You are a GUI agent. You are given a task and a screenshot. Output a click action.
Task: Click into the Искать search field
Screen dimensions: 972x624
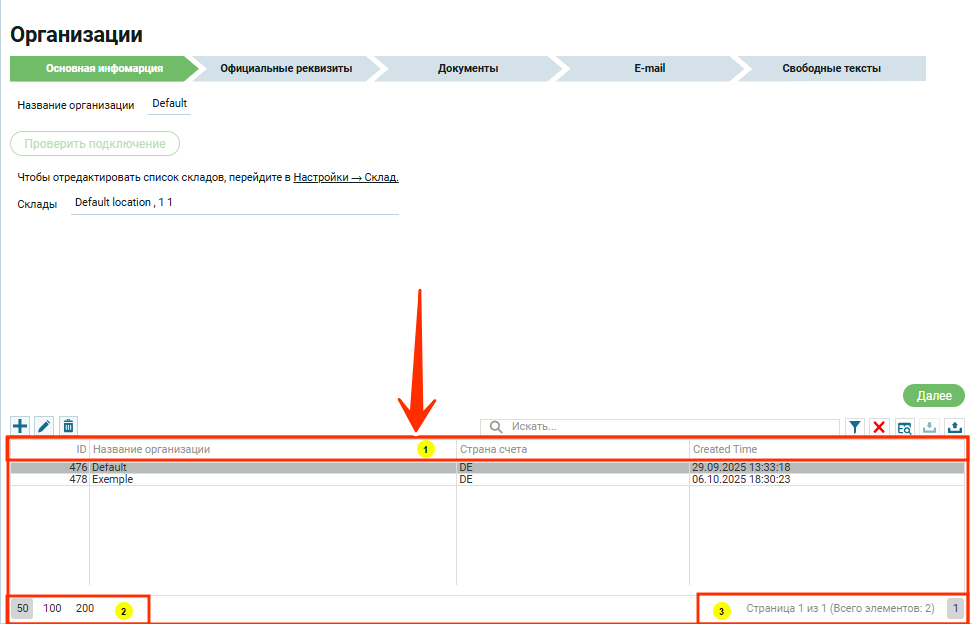point(670,427)
